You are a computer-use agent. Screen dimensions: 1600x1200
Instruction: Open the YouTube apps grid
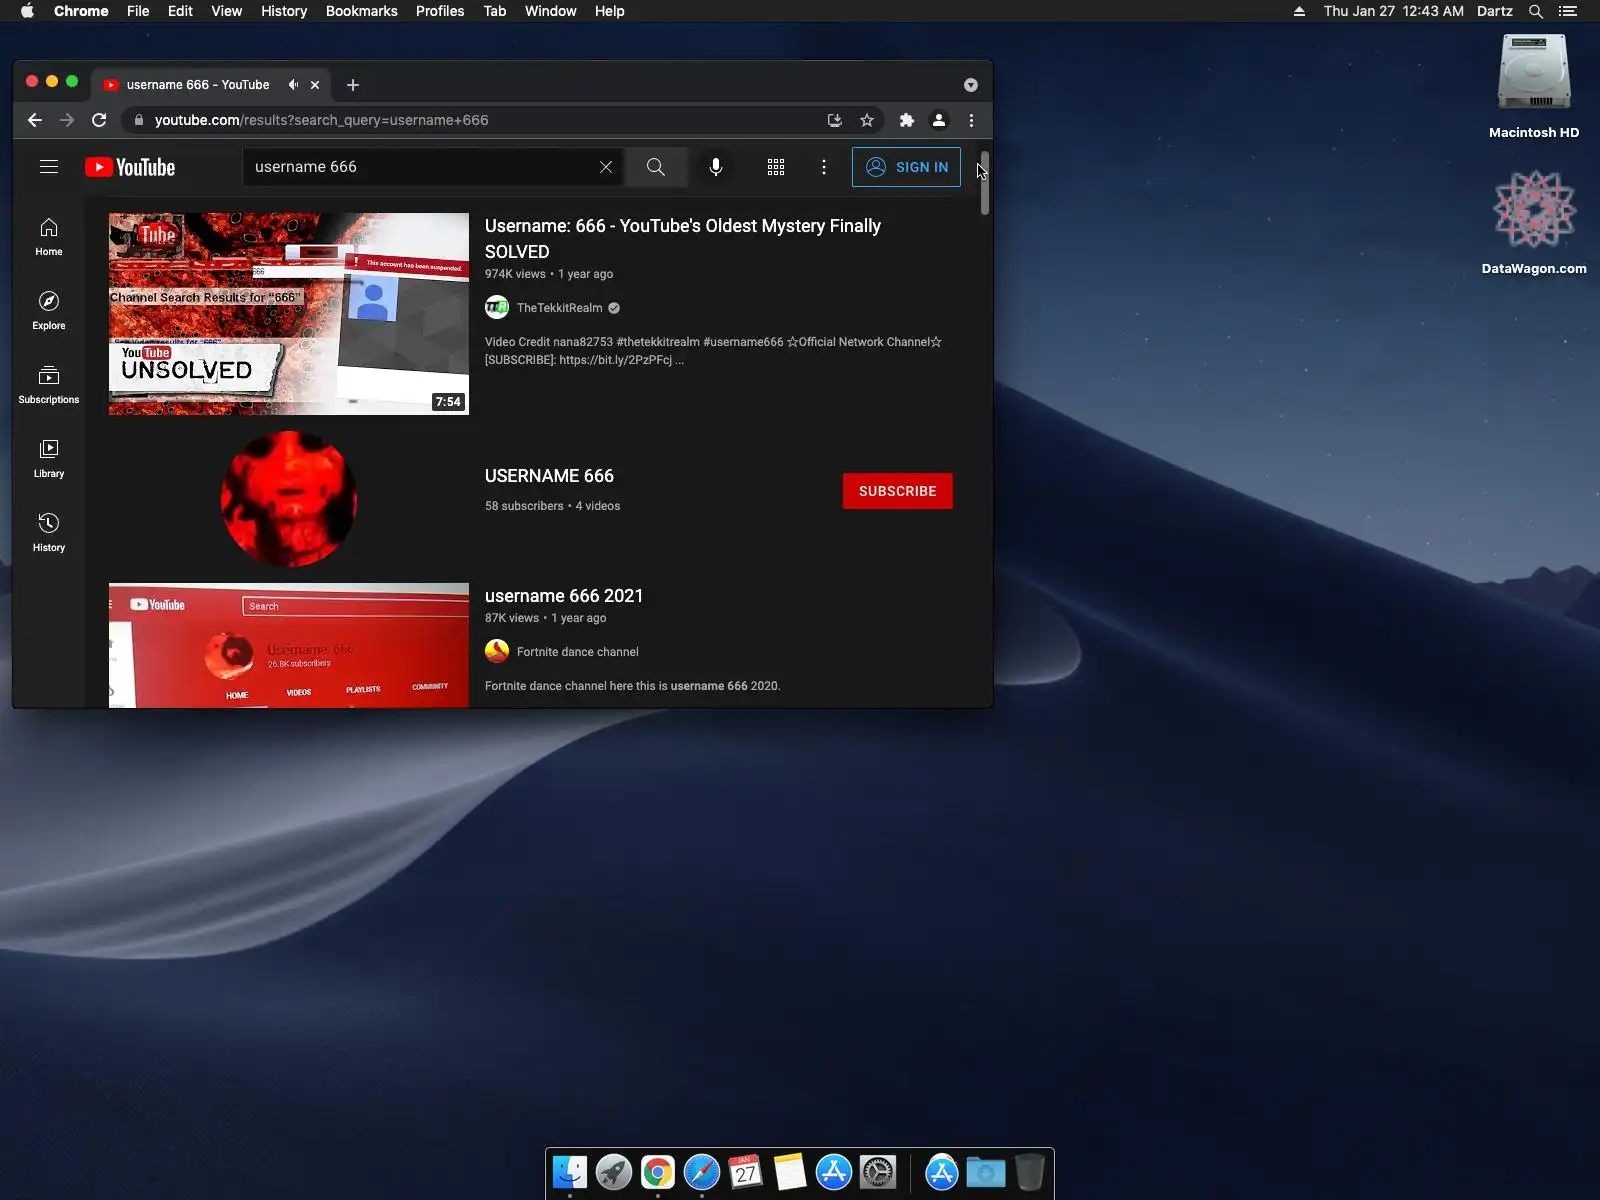tap(776, 167)
